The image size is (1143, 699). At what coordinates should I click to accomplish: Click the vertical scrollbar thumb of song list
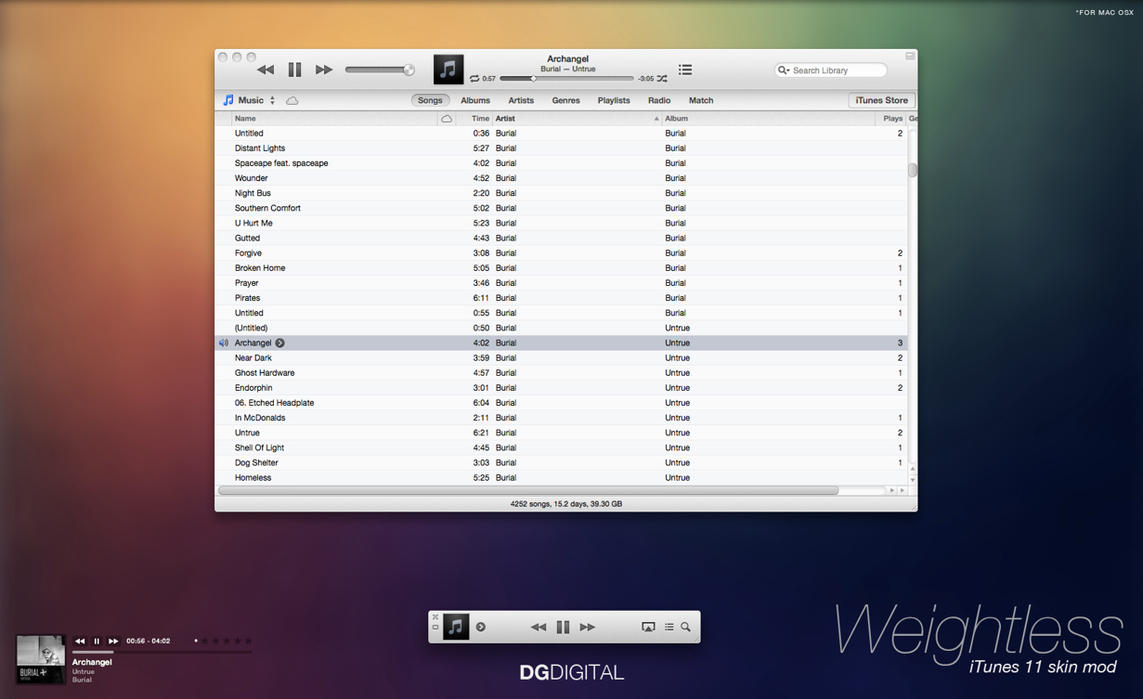[912, 170]
